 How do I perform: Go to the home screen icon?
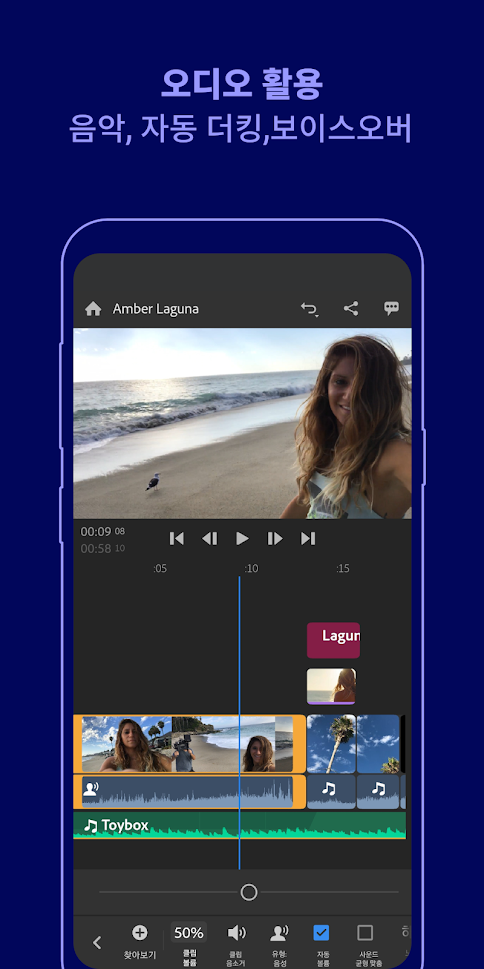tap(93, 309)
